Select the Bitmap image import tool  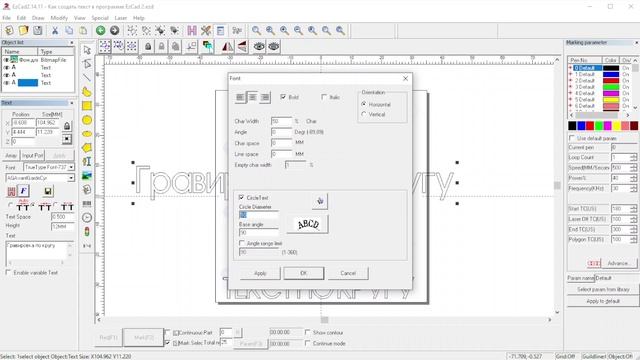tap(87, 176)
